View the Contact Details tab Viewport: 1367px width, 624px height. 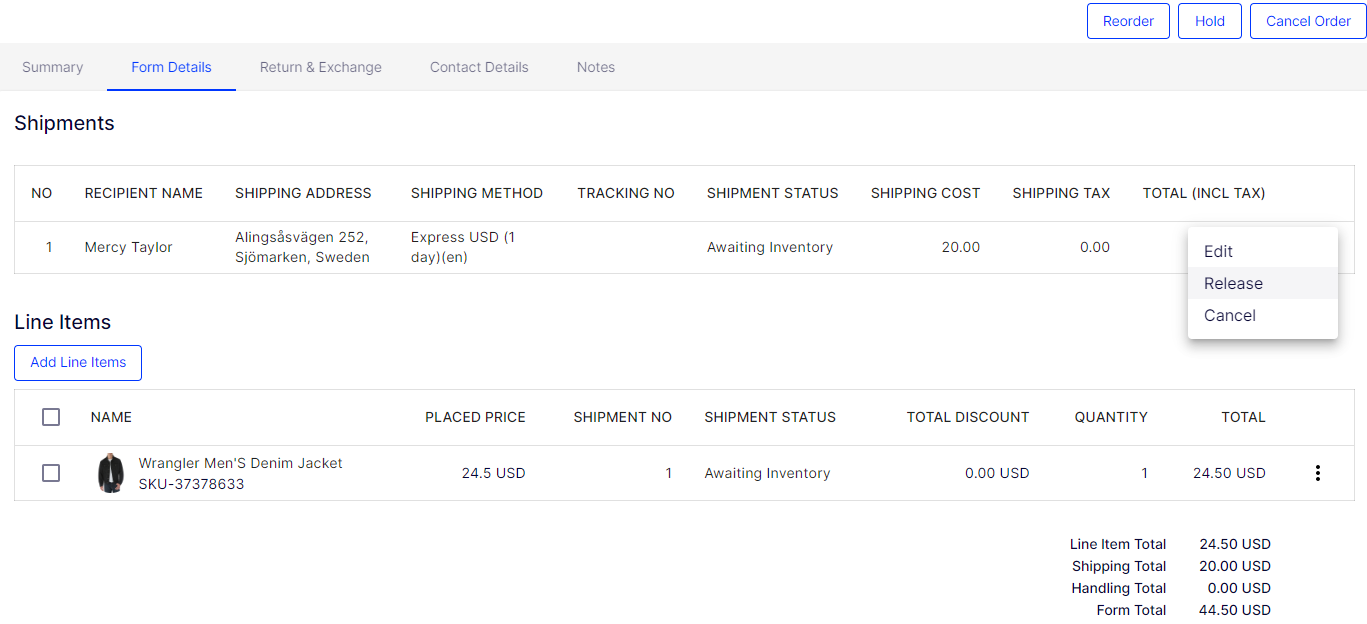(478, 67)
